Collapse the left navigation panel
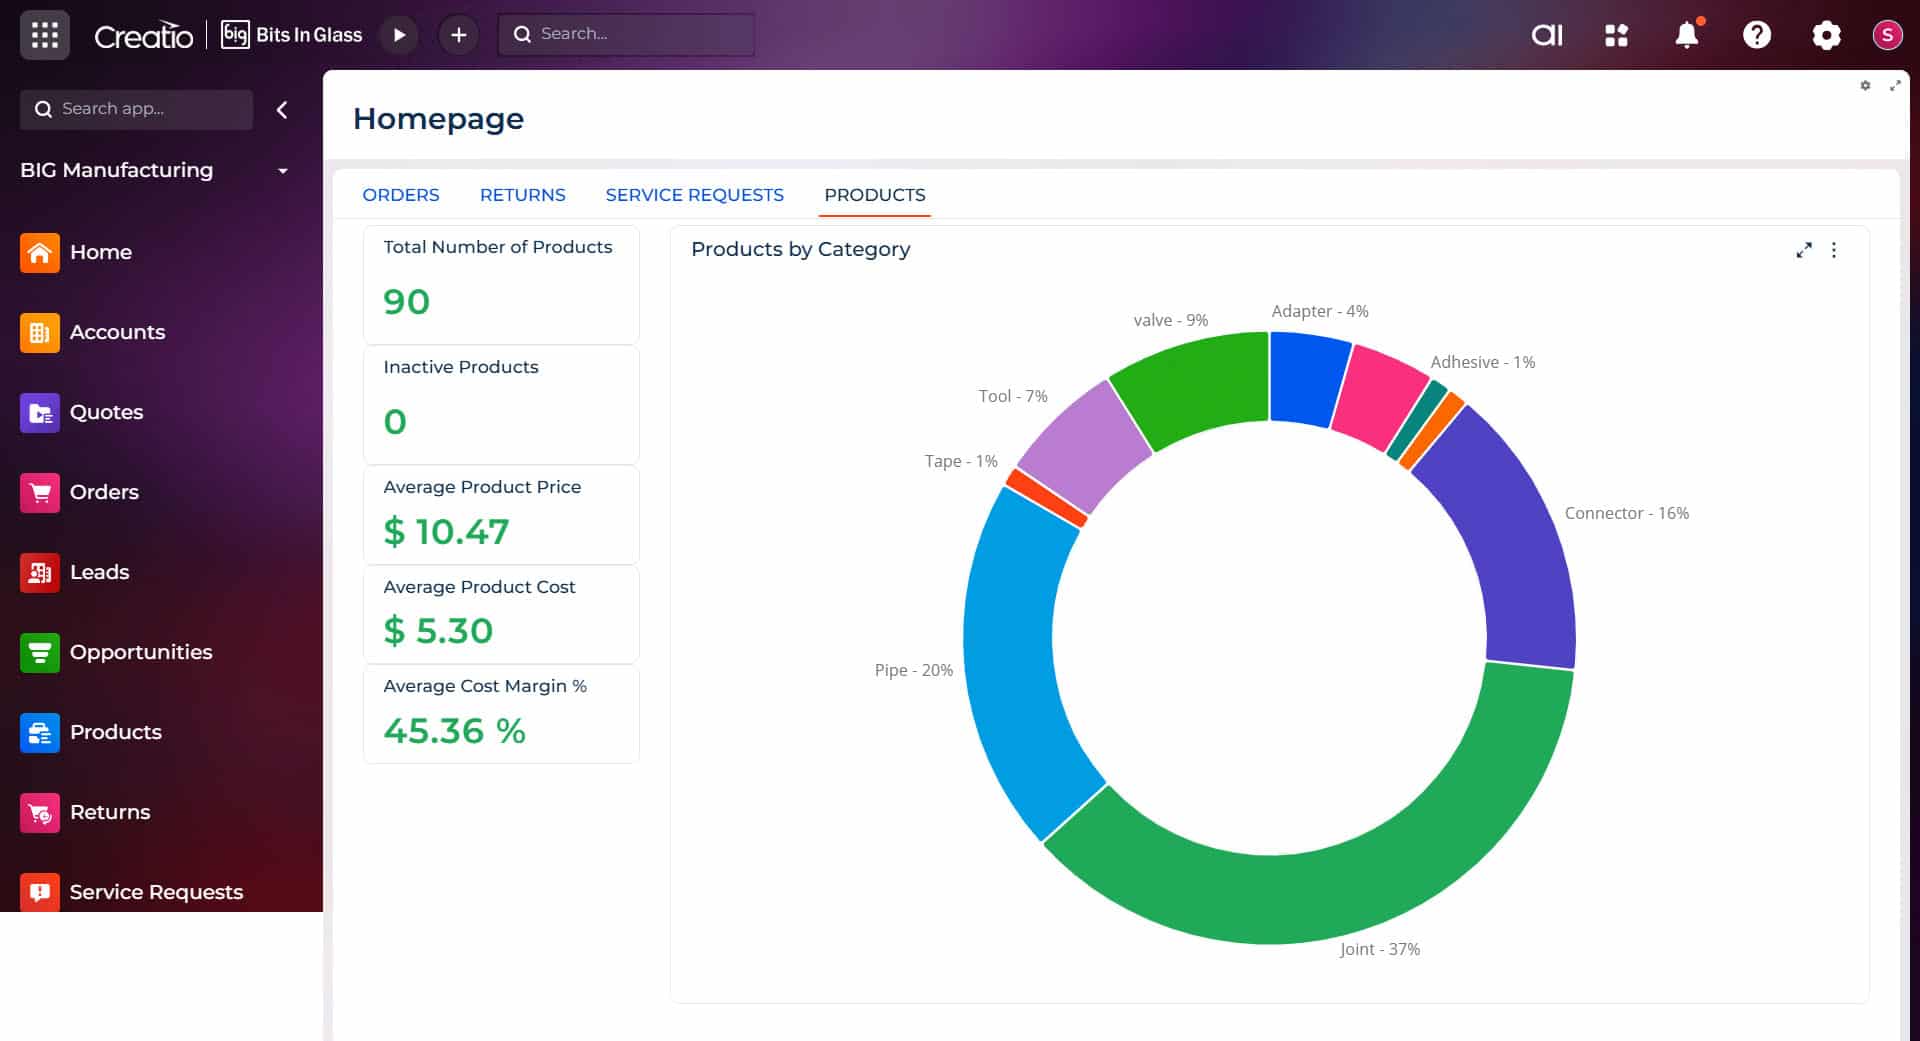This screenshot has width=1920, height=1041. click(282, 110)
